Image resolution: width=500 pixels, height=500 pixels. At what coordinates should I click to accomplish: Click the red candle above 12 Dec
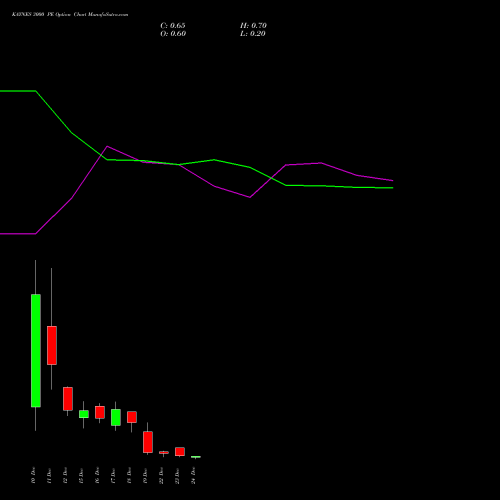tap(68, 399)
